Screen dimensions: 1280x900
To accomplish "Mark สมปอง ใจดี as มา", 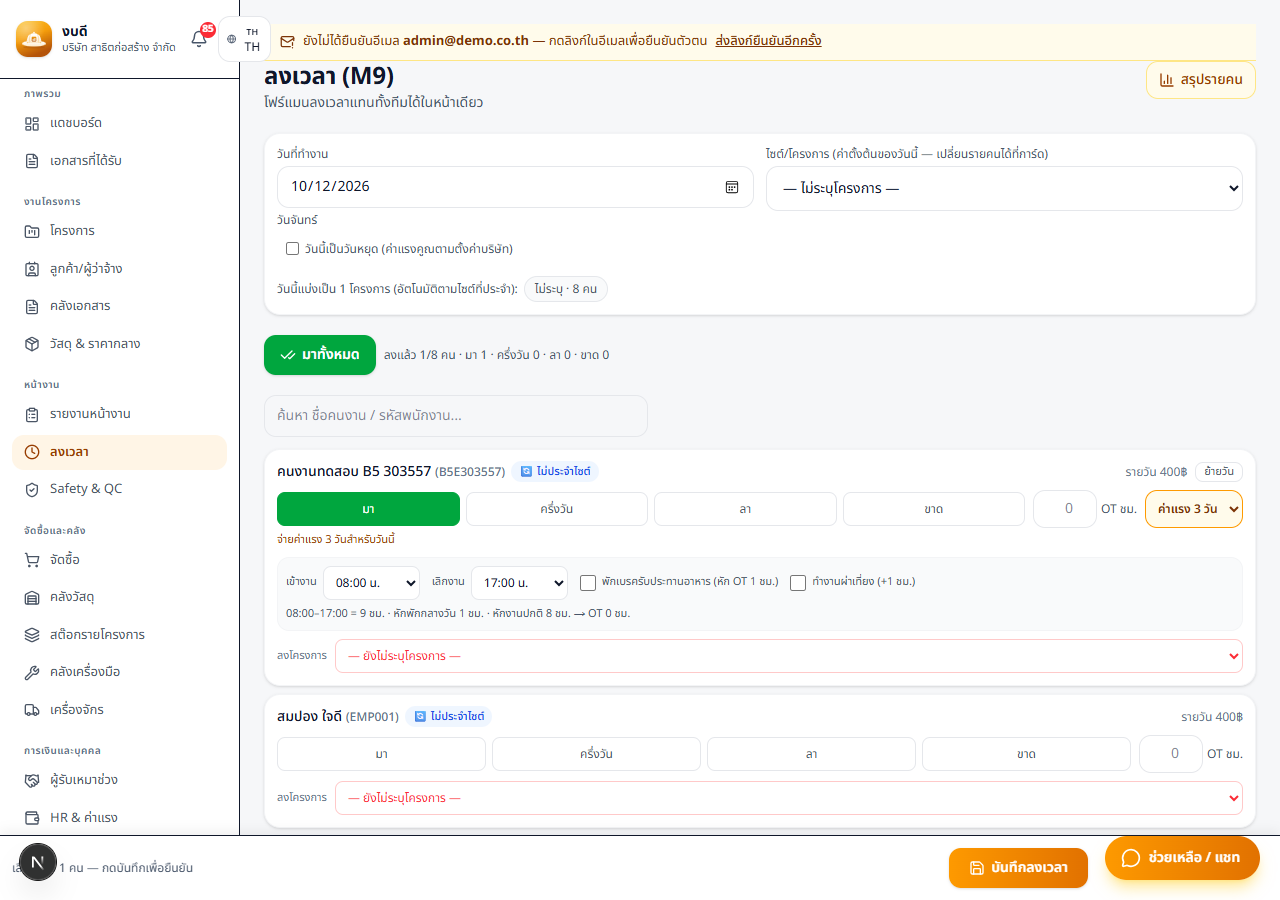I will pyautogui.click(x=381, y=754).
